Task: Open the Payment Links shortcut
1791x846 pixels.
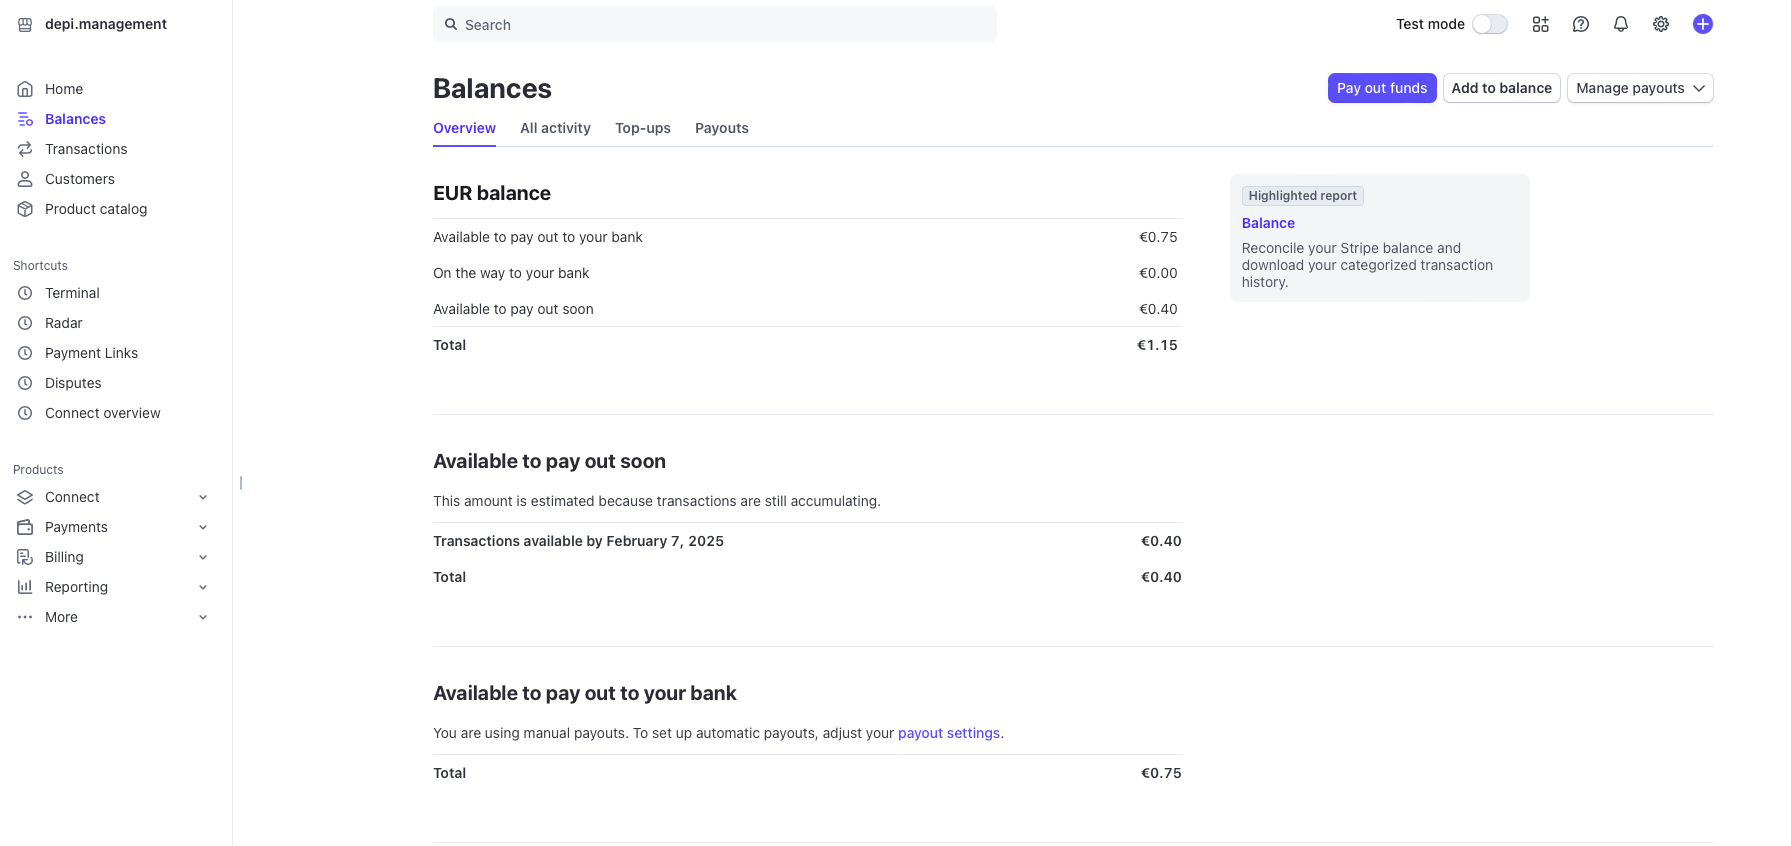Action: pos(92,353)
